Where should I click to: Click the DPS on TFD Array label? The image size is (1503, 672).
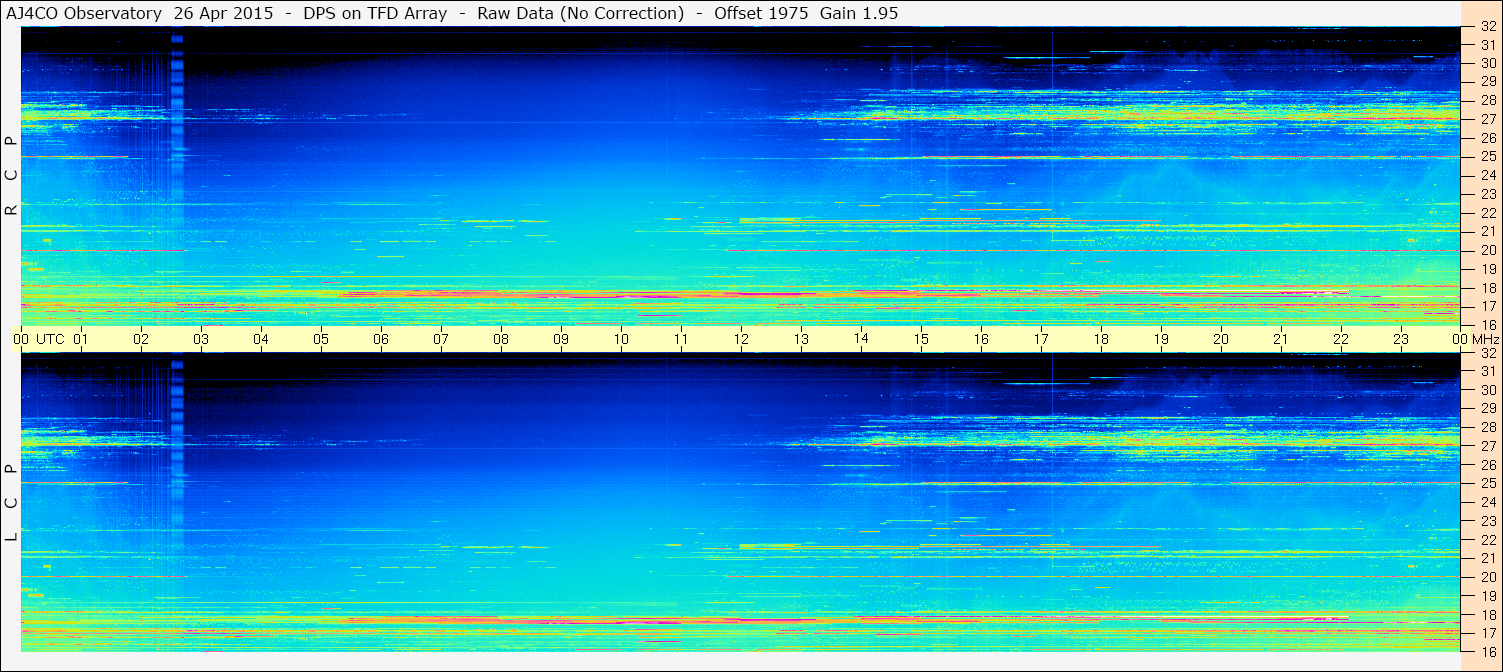pos(375,13)
